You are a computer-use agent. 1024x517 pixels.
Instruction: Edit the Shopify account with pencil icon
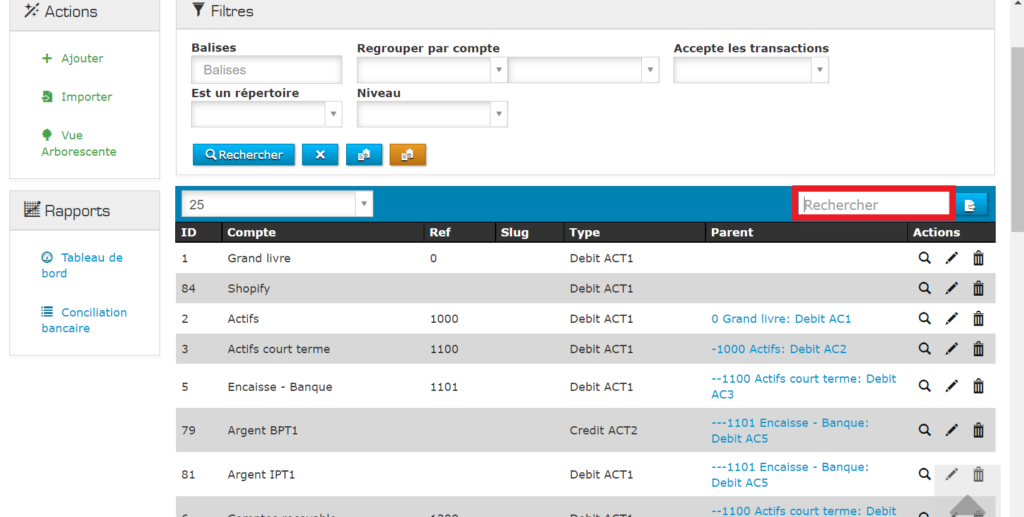951,288
